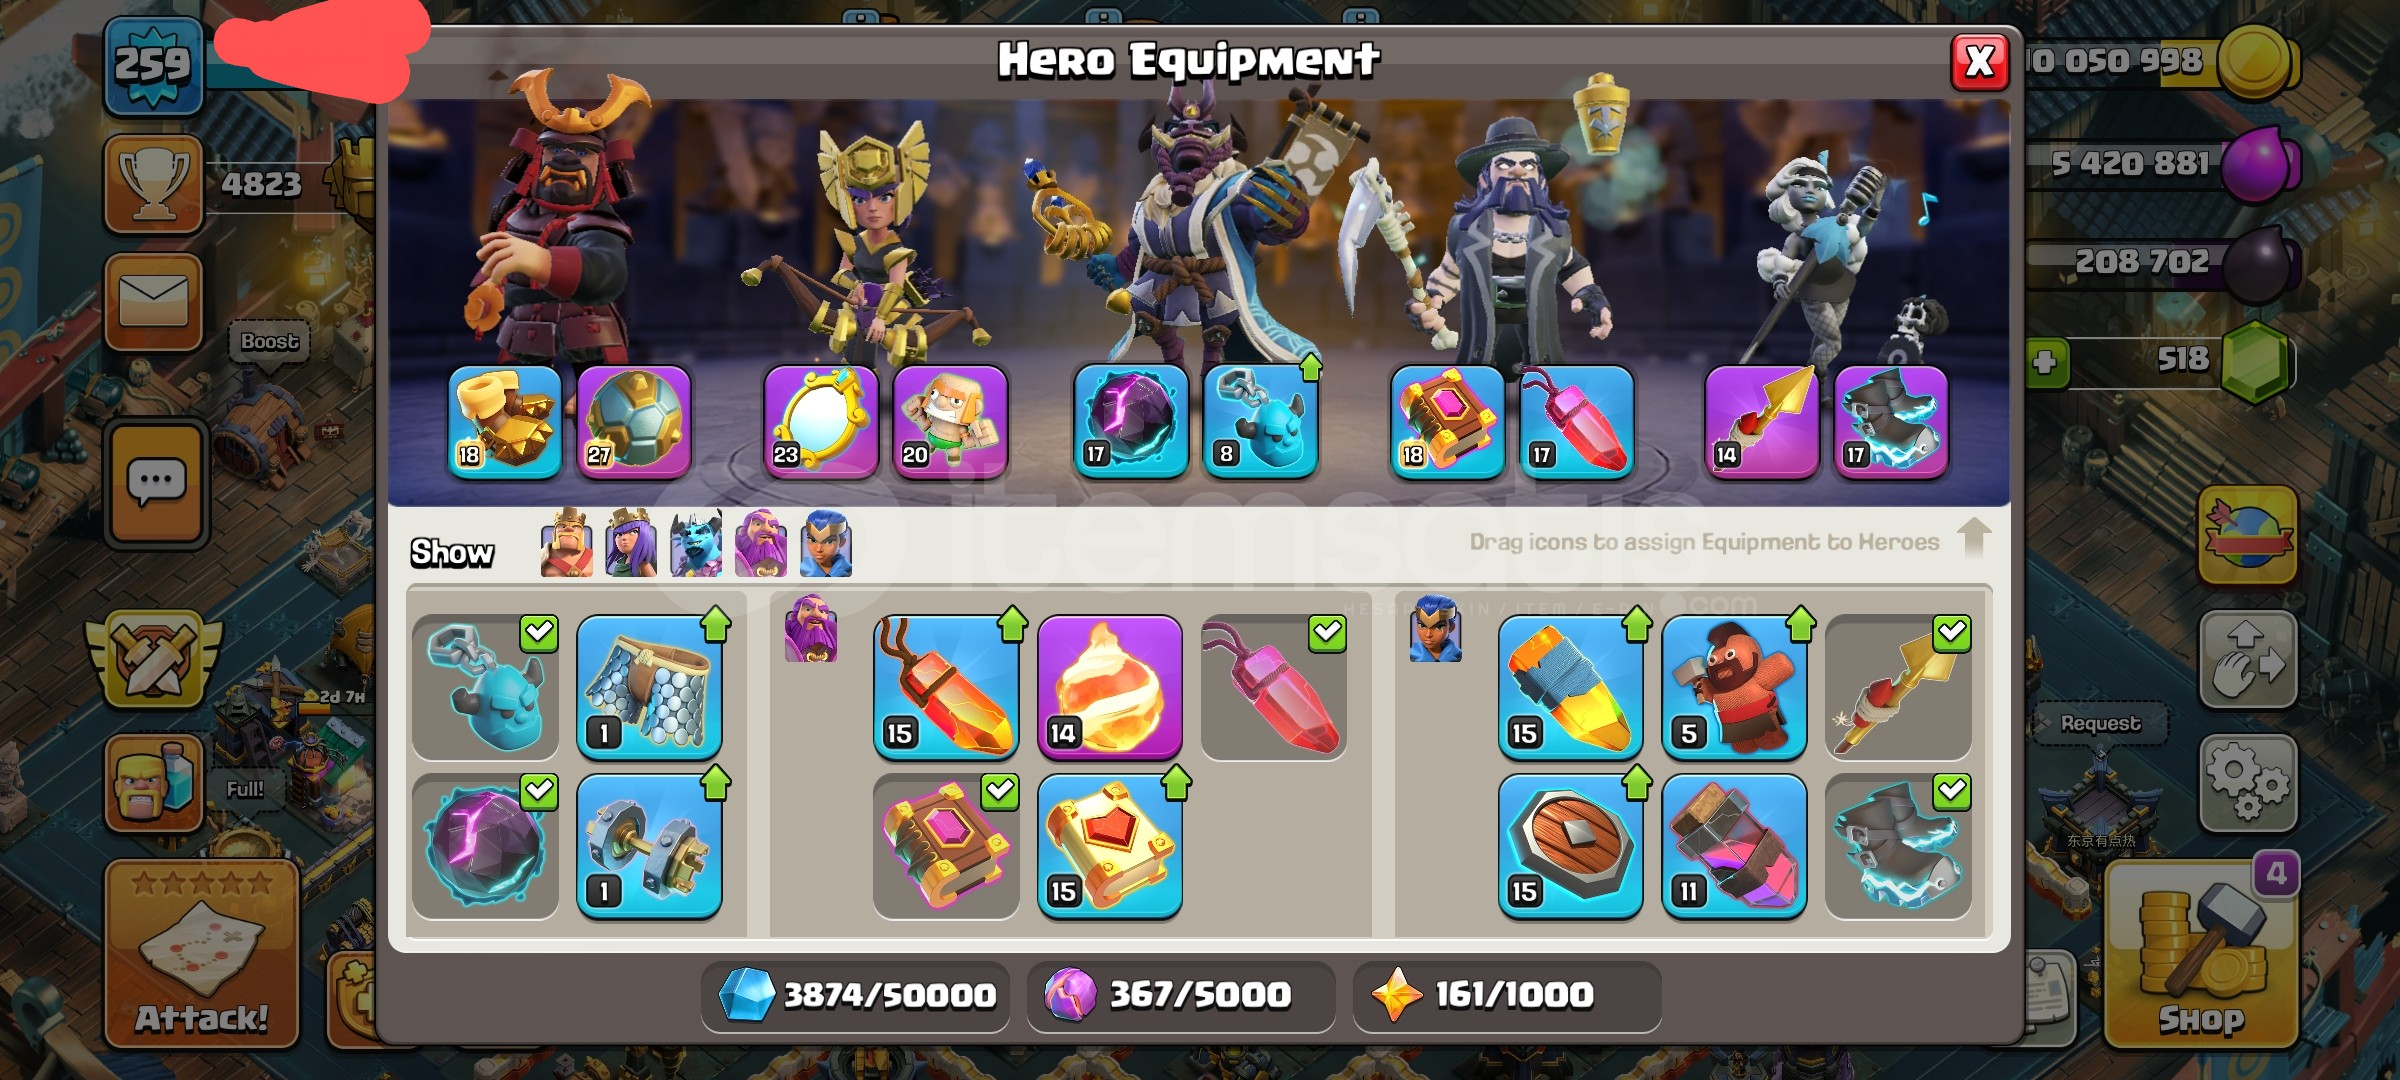Open the chat speech bubble panel
The image size is (2400, 1080).
click(156, 484)
